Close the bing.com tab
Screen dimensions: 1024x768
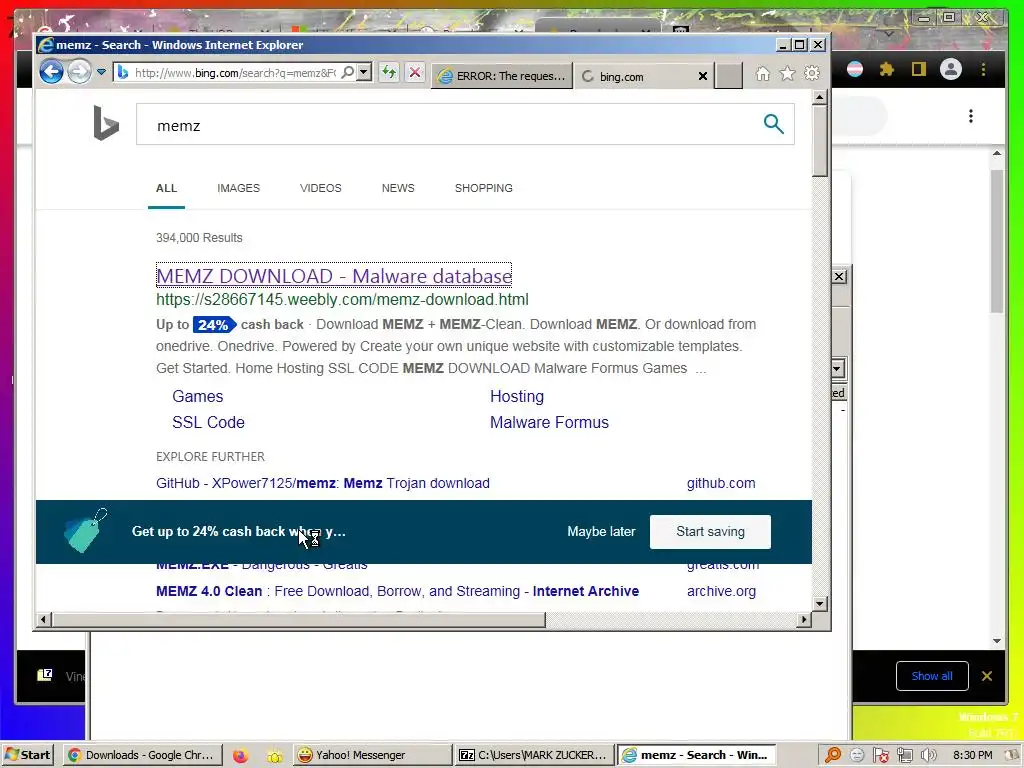[x=703, y=76]
